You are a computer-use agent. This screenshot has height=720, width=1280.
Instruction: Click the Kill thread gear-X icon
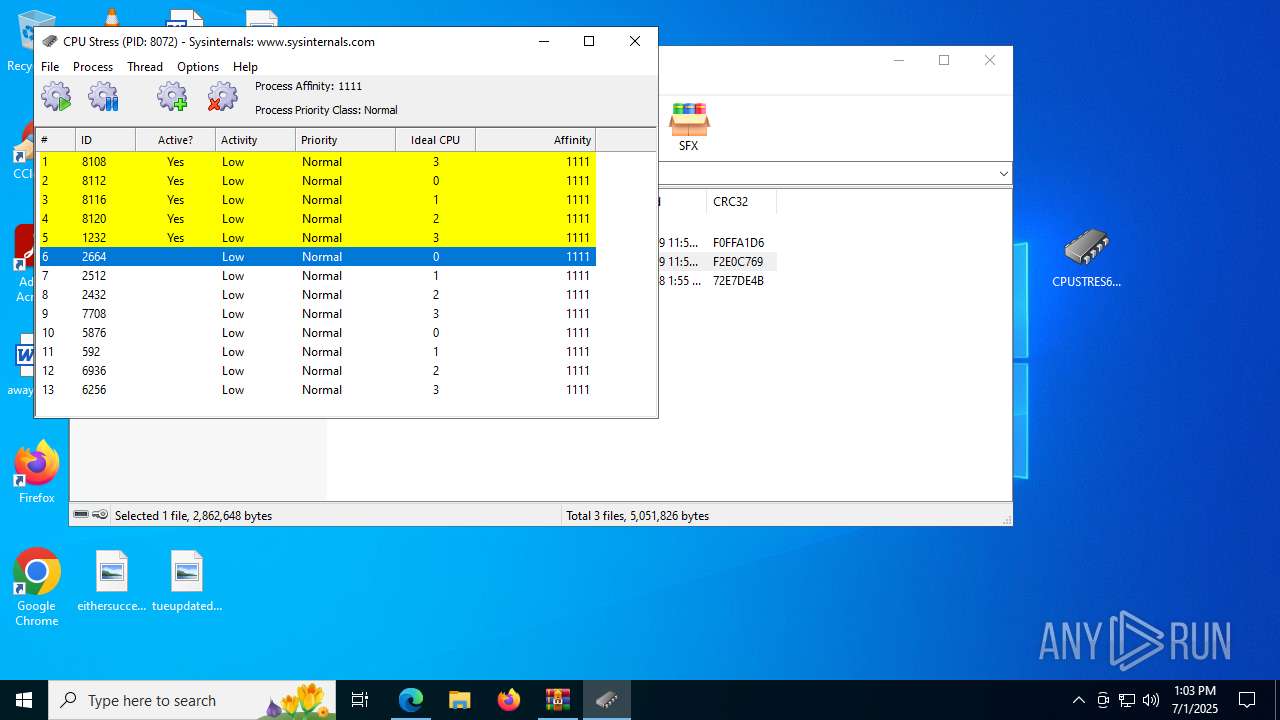point(222,97)
